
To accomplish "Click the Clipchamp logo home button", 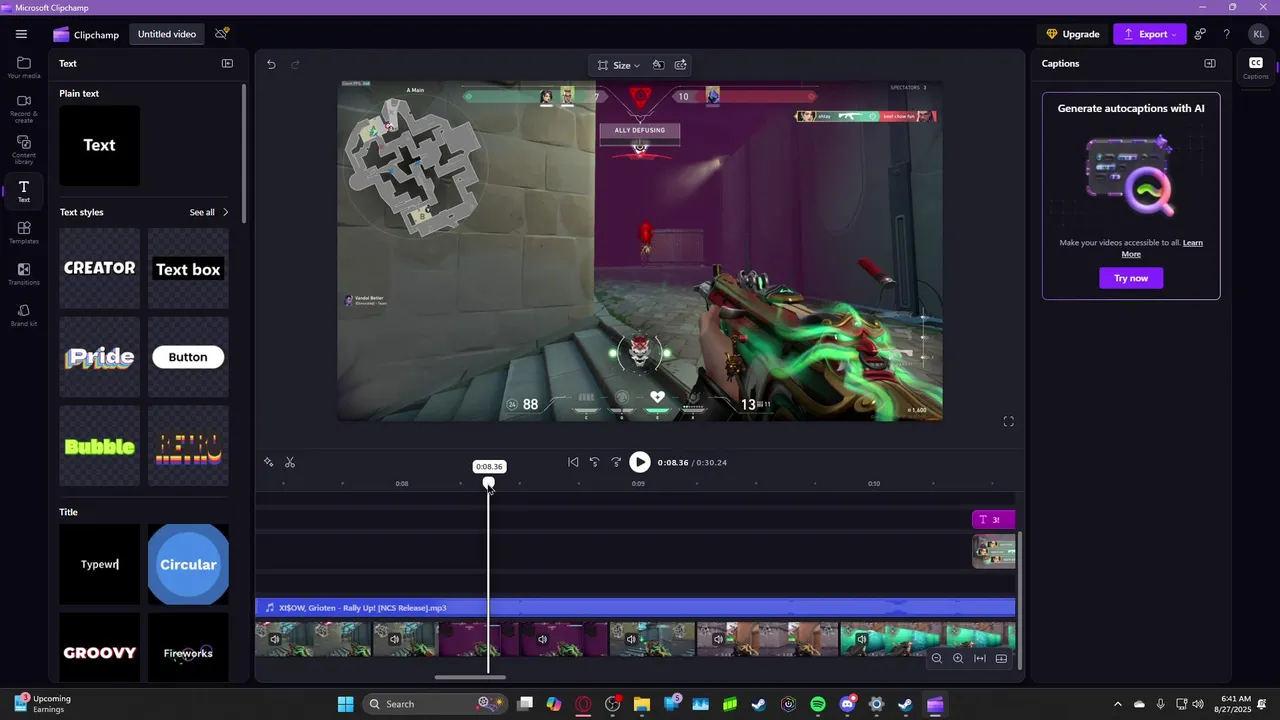I will point(86,34).
